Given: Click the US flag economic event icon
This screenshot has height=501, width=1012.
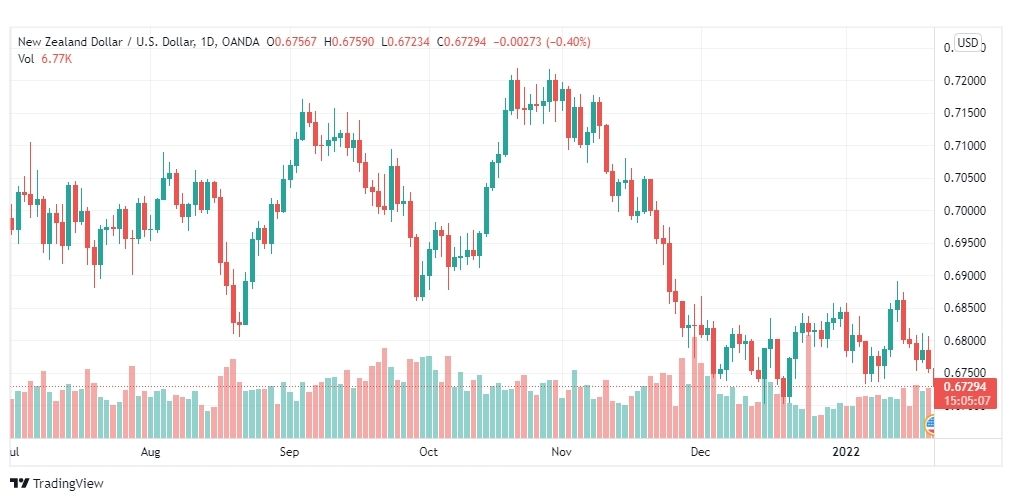Looking at the screenshot, I should coord(929,424).
